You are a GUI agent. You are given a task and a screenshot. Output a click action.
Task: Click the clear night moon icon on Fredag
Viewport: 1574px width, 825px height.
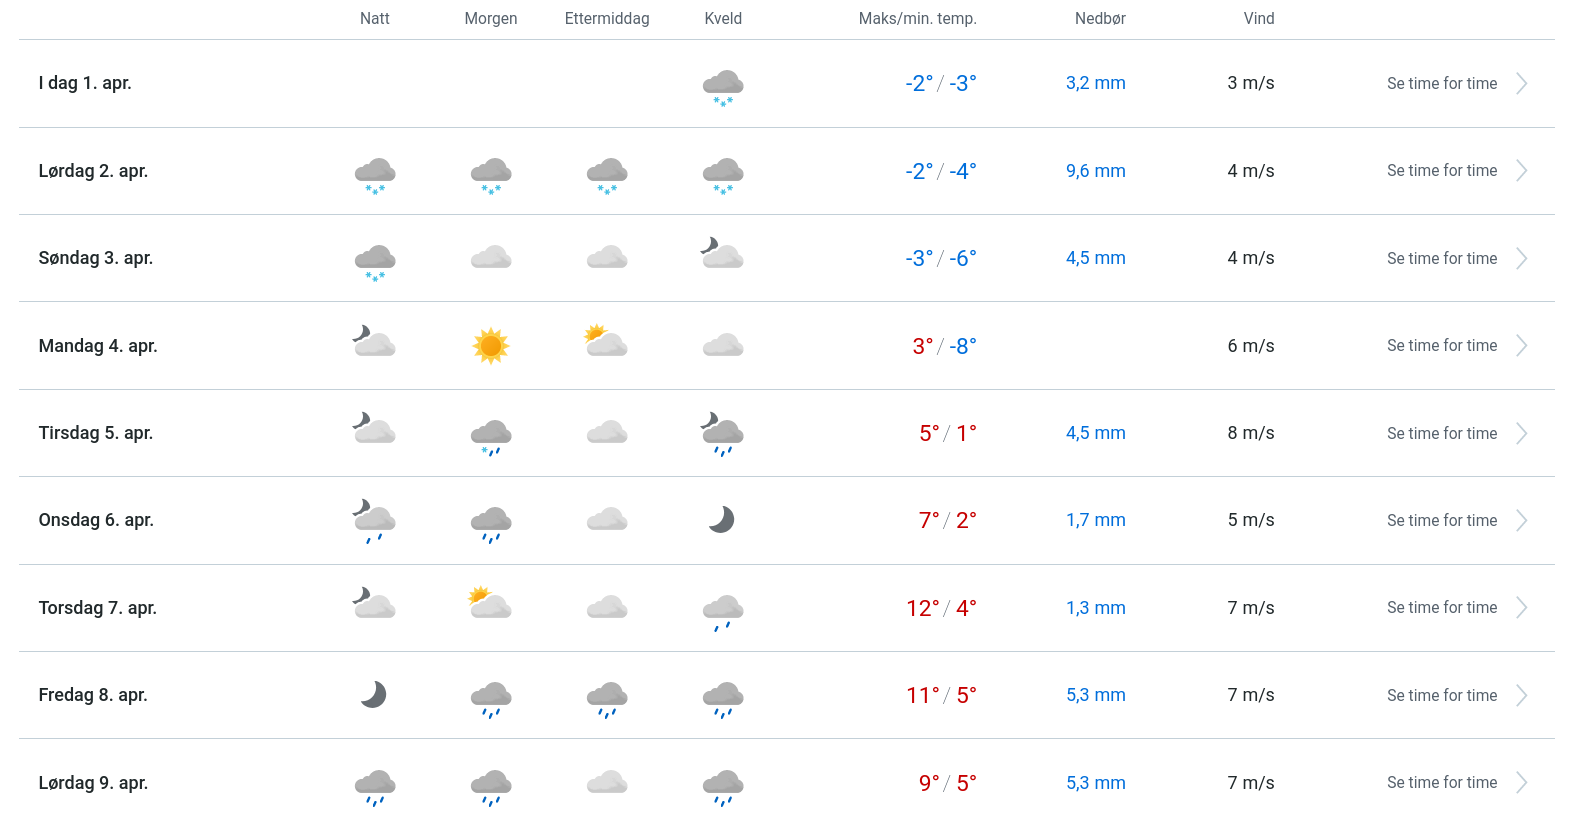click(x=374, y=695)
